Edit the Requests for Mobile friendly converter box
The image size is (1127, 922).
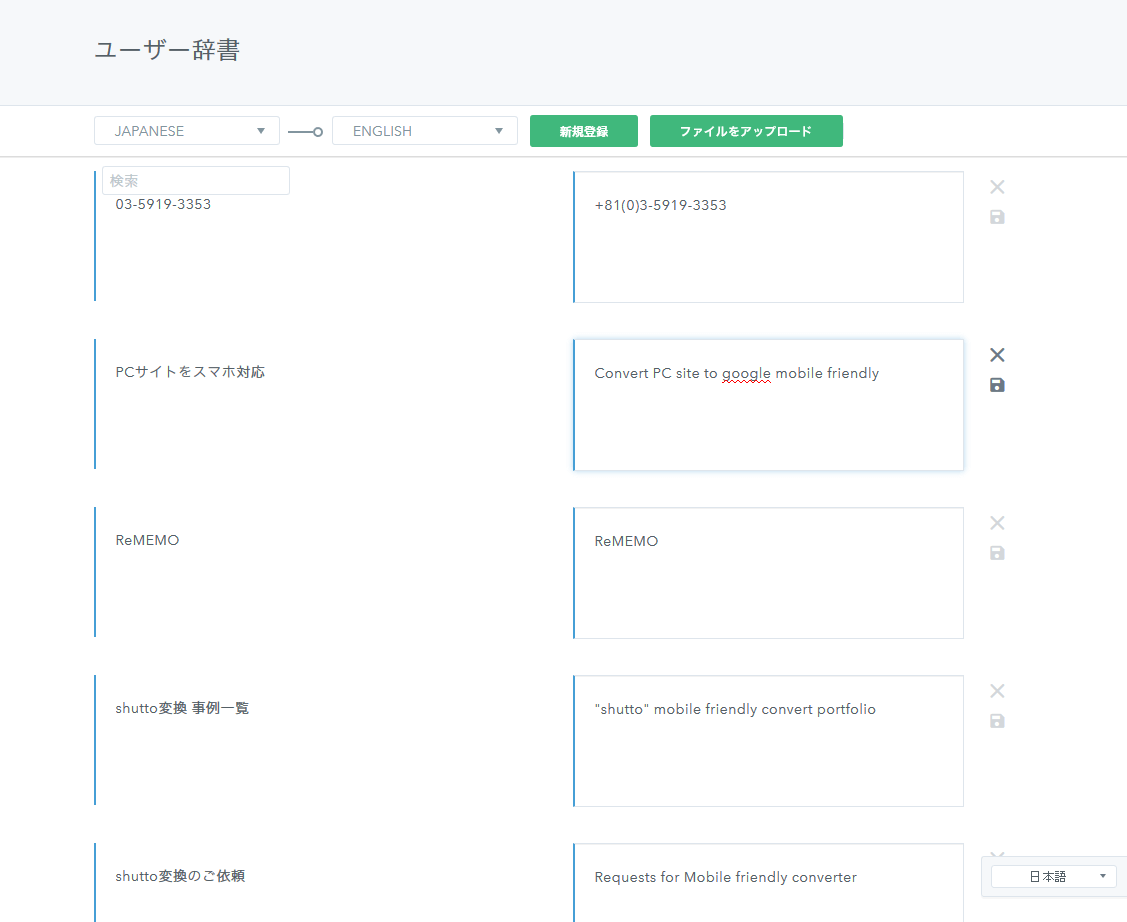click(768, 883)
